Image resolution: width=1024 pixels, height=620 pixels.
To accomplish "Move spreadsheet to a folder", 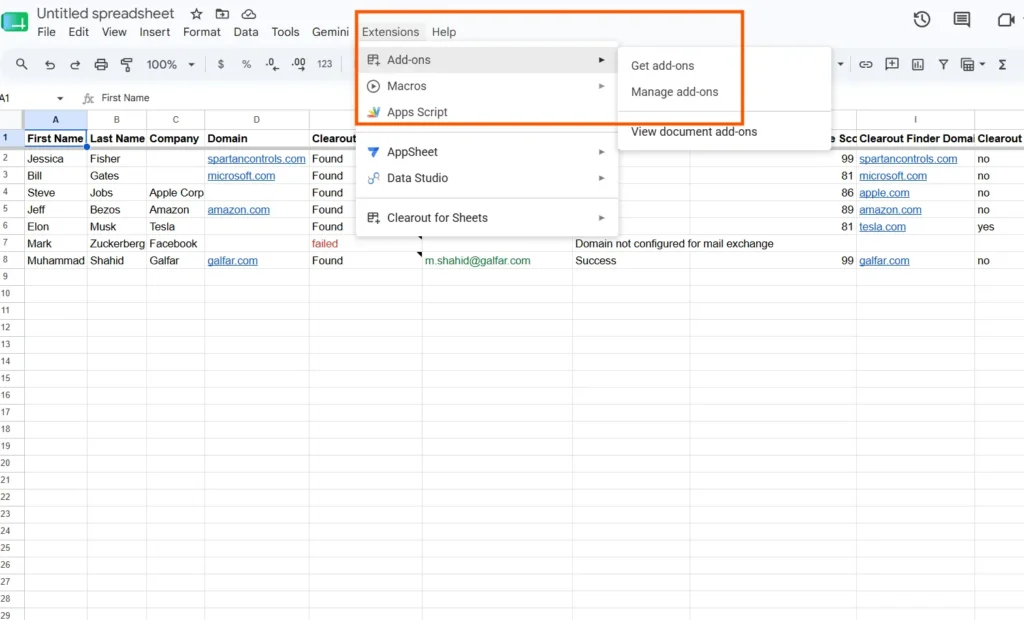I will (222, 14).
